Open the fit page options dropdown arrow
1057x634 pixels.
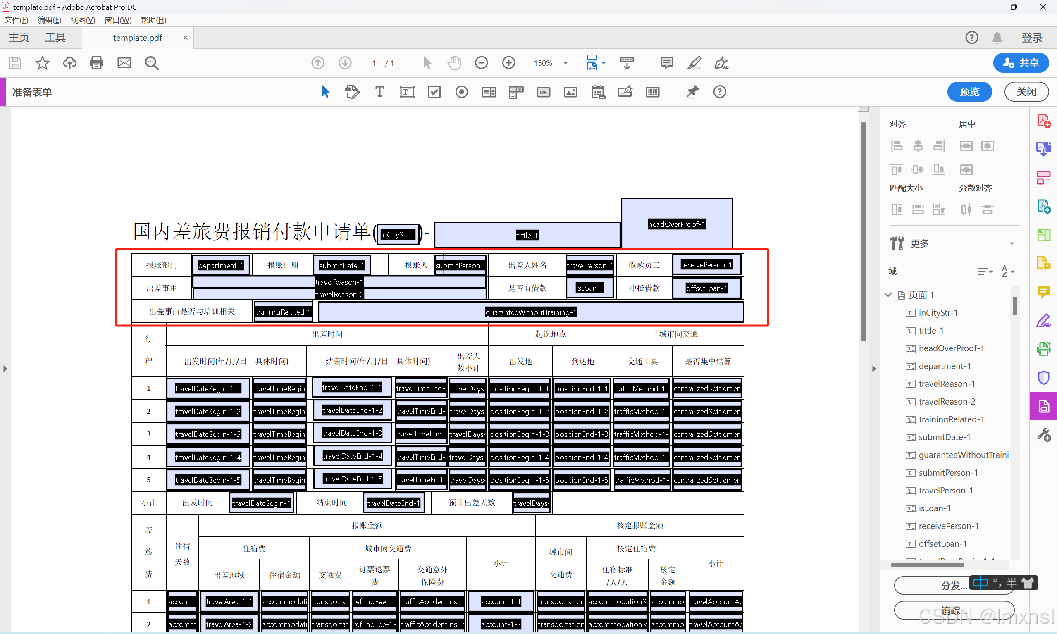603,63
